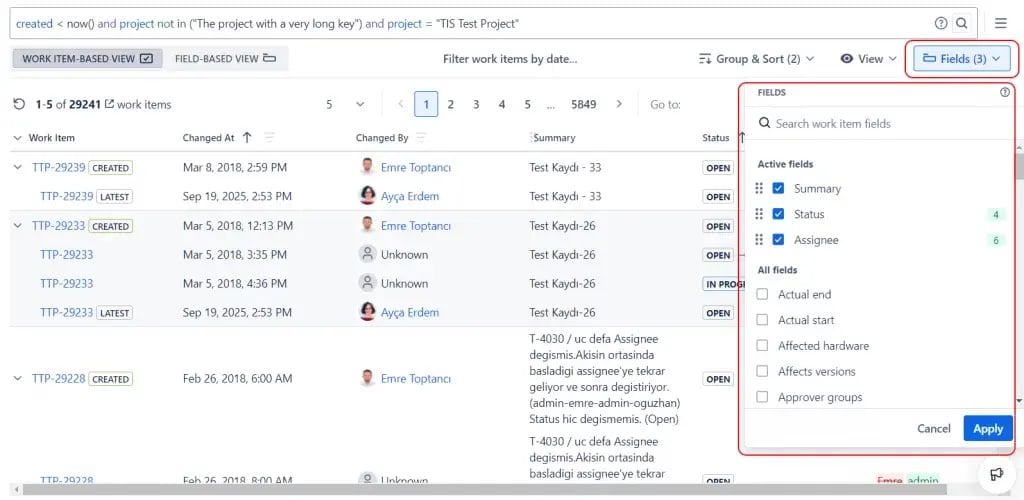This screenshot has height=500, width=1024.
Task: Click the Changed By filter icon
Action: [x=421, y=138]
